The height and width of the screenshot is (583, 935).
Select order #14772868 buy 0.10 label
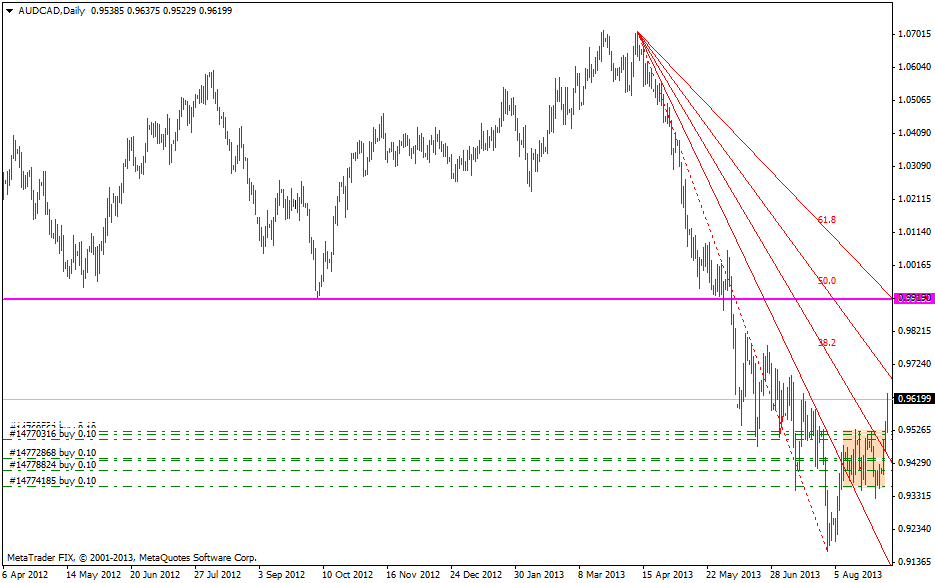(x=53, y=453)
